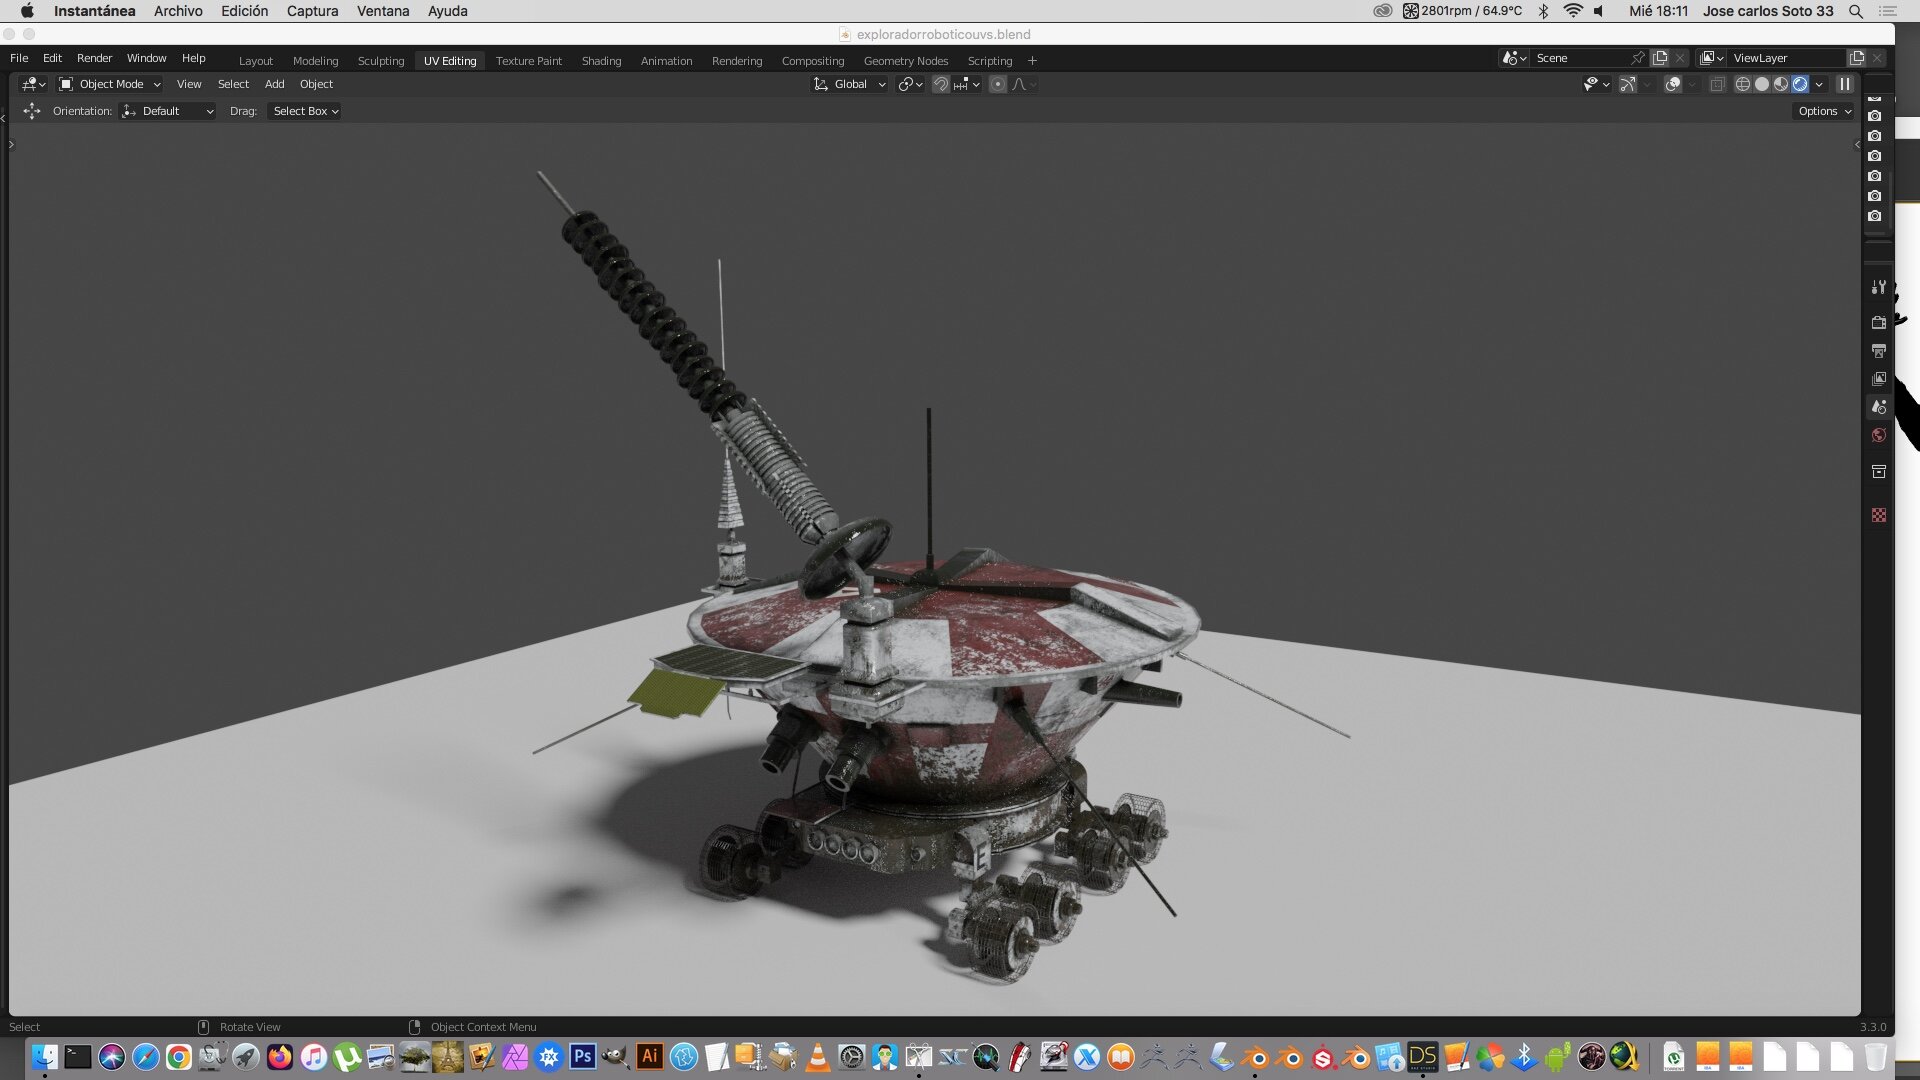Open the Options popover
Image resolution: width=1920 pixels, height=1080 pixels.
[1824, 111]
